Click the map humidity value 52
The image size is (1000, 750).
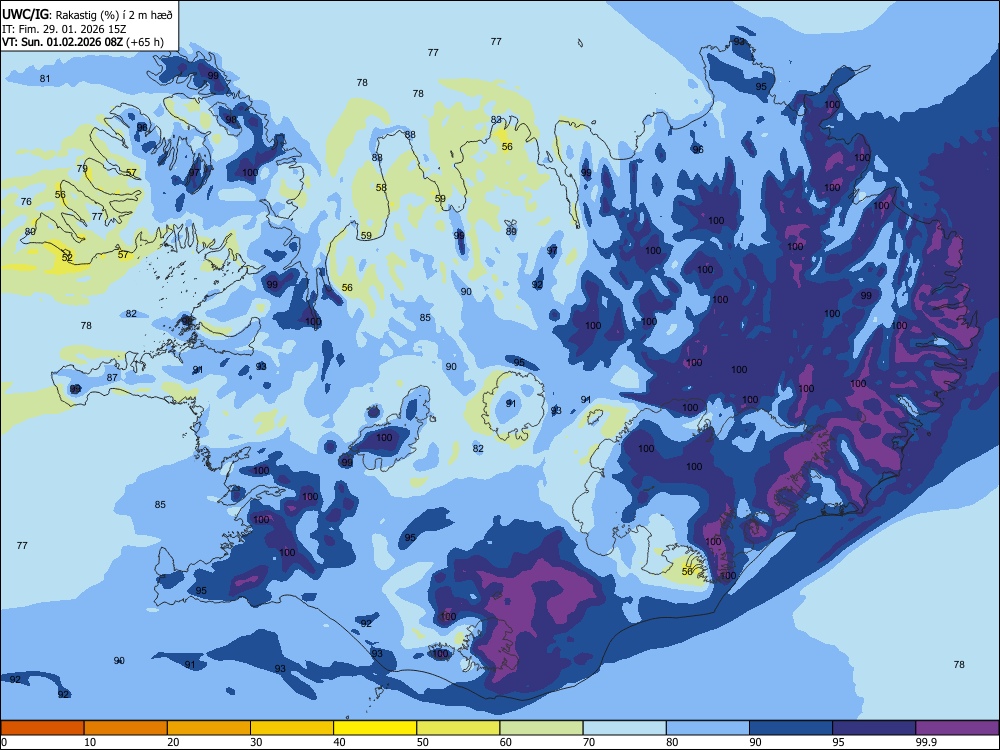(67, 258)
